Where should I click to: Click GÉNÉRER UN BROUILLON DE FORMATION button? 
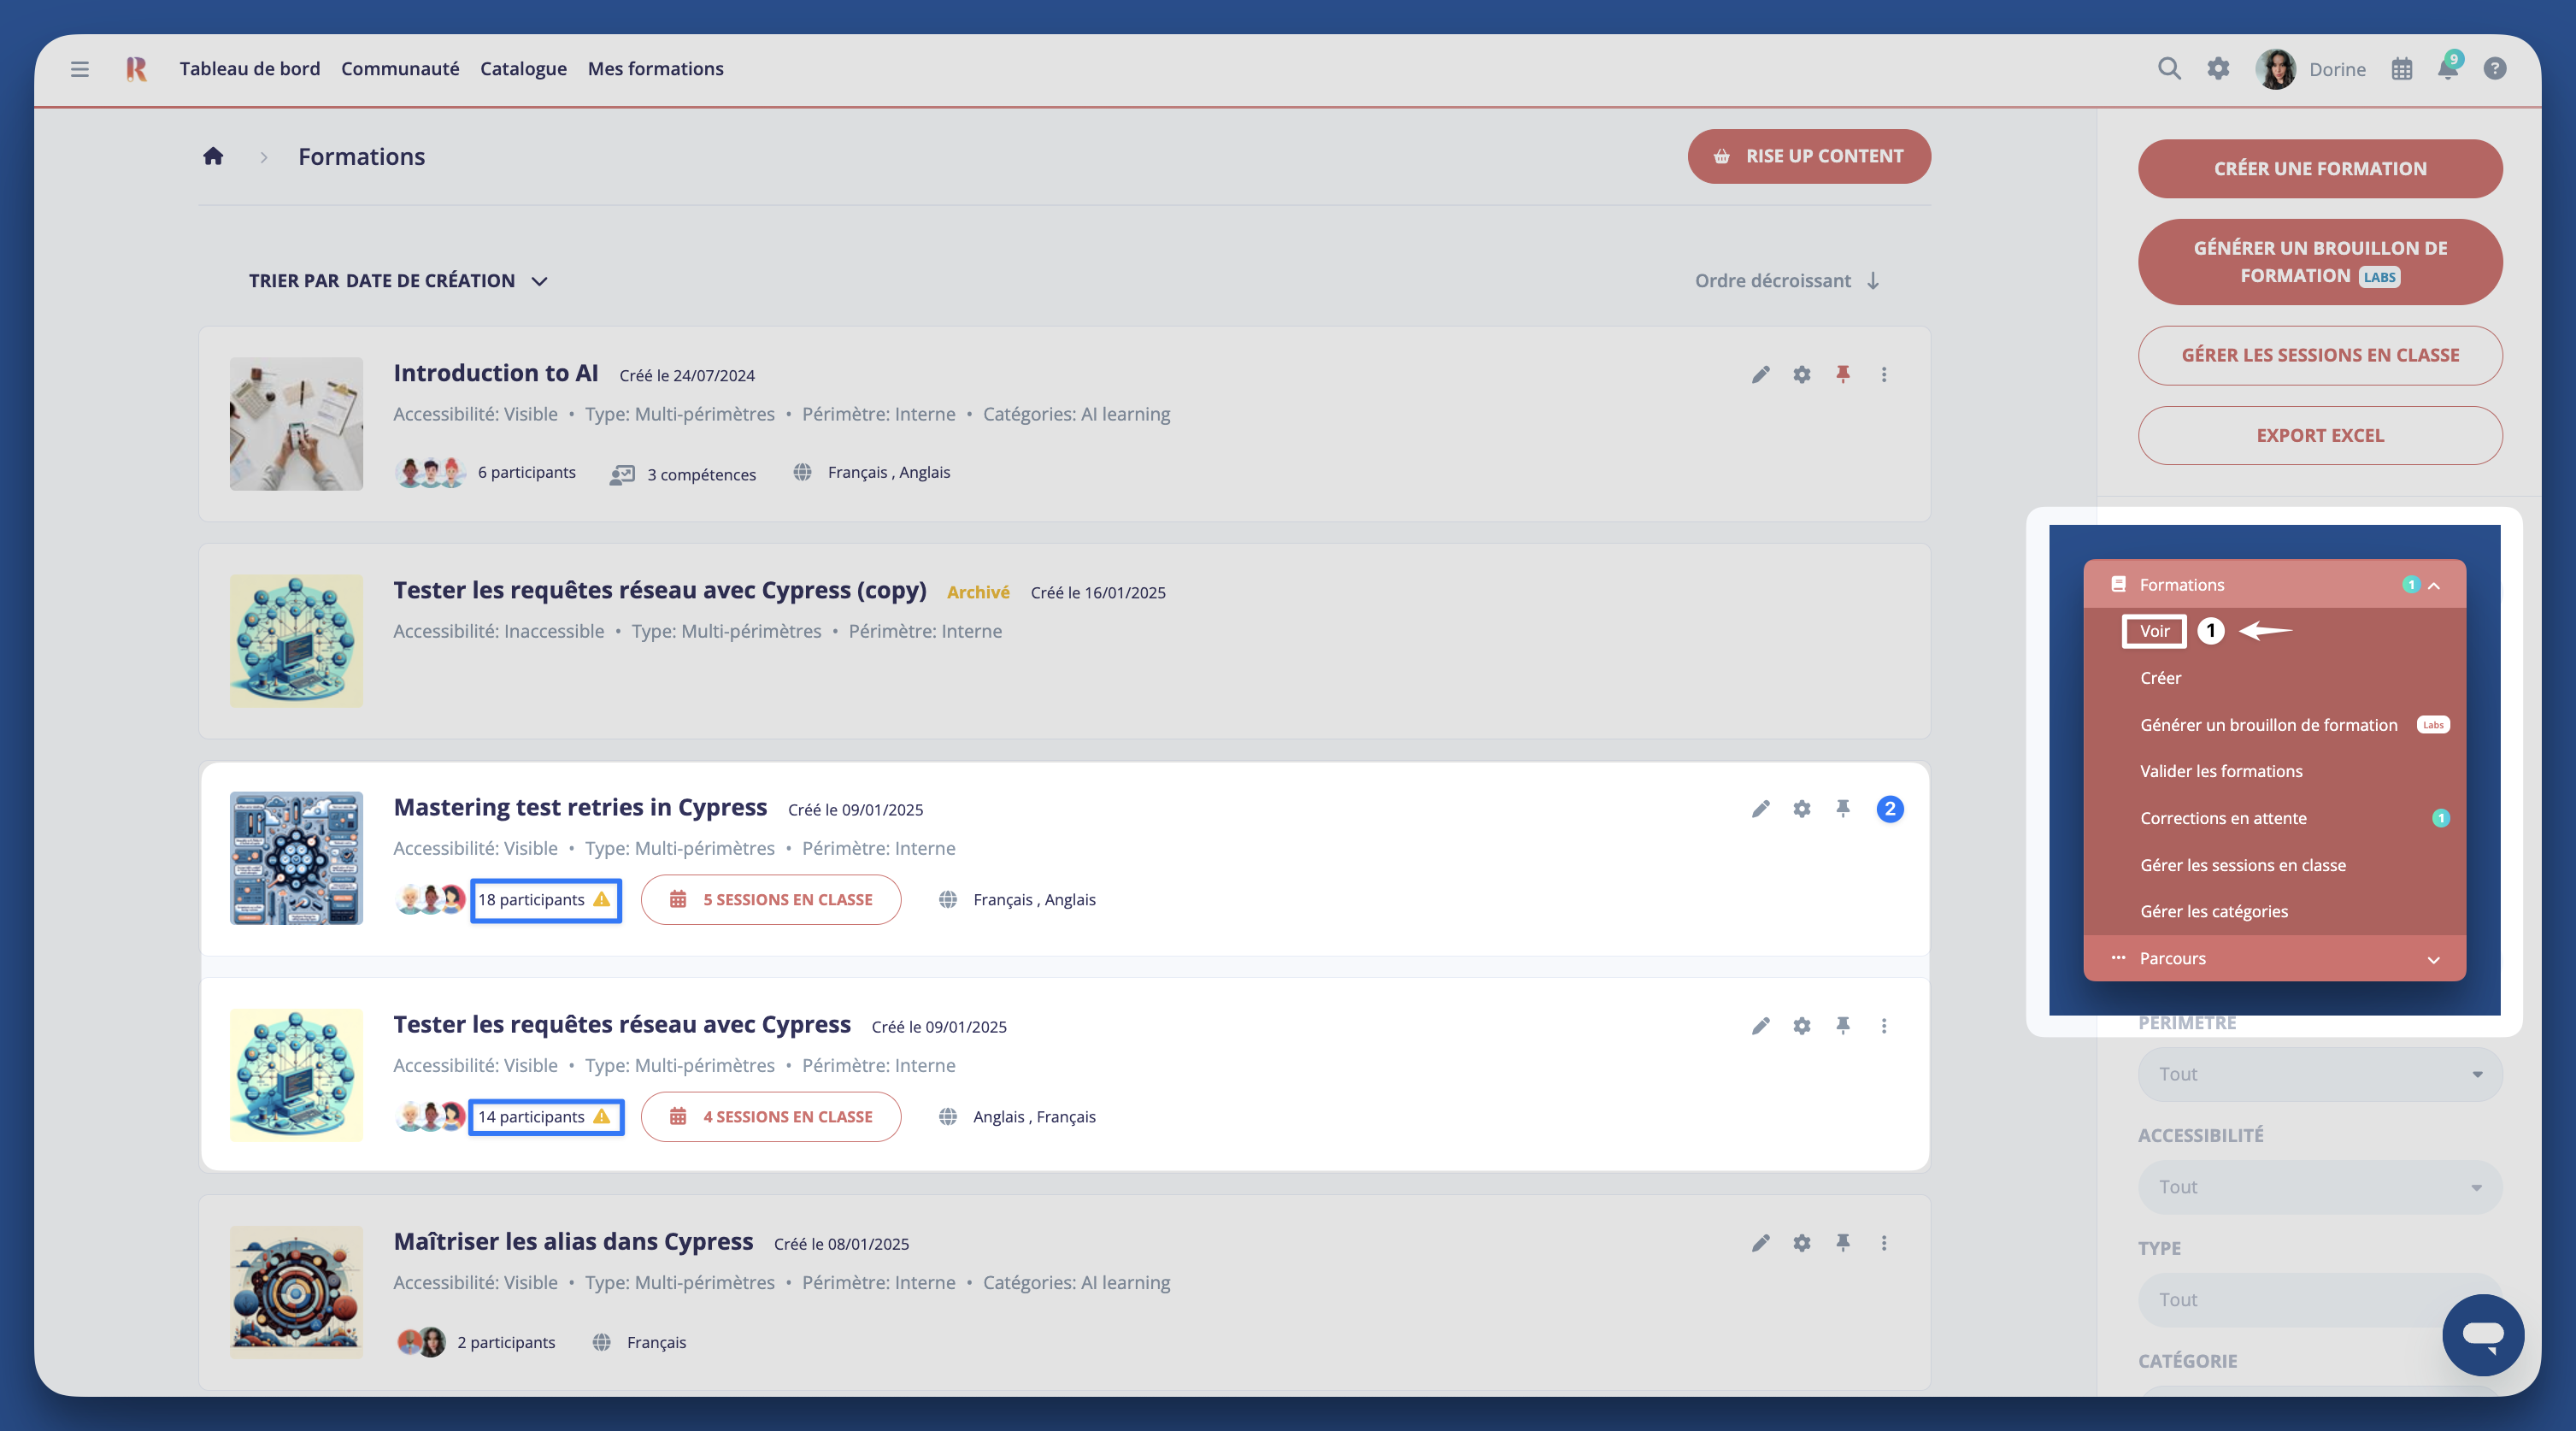click(x=2319, y=262)
